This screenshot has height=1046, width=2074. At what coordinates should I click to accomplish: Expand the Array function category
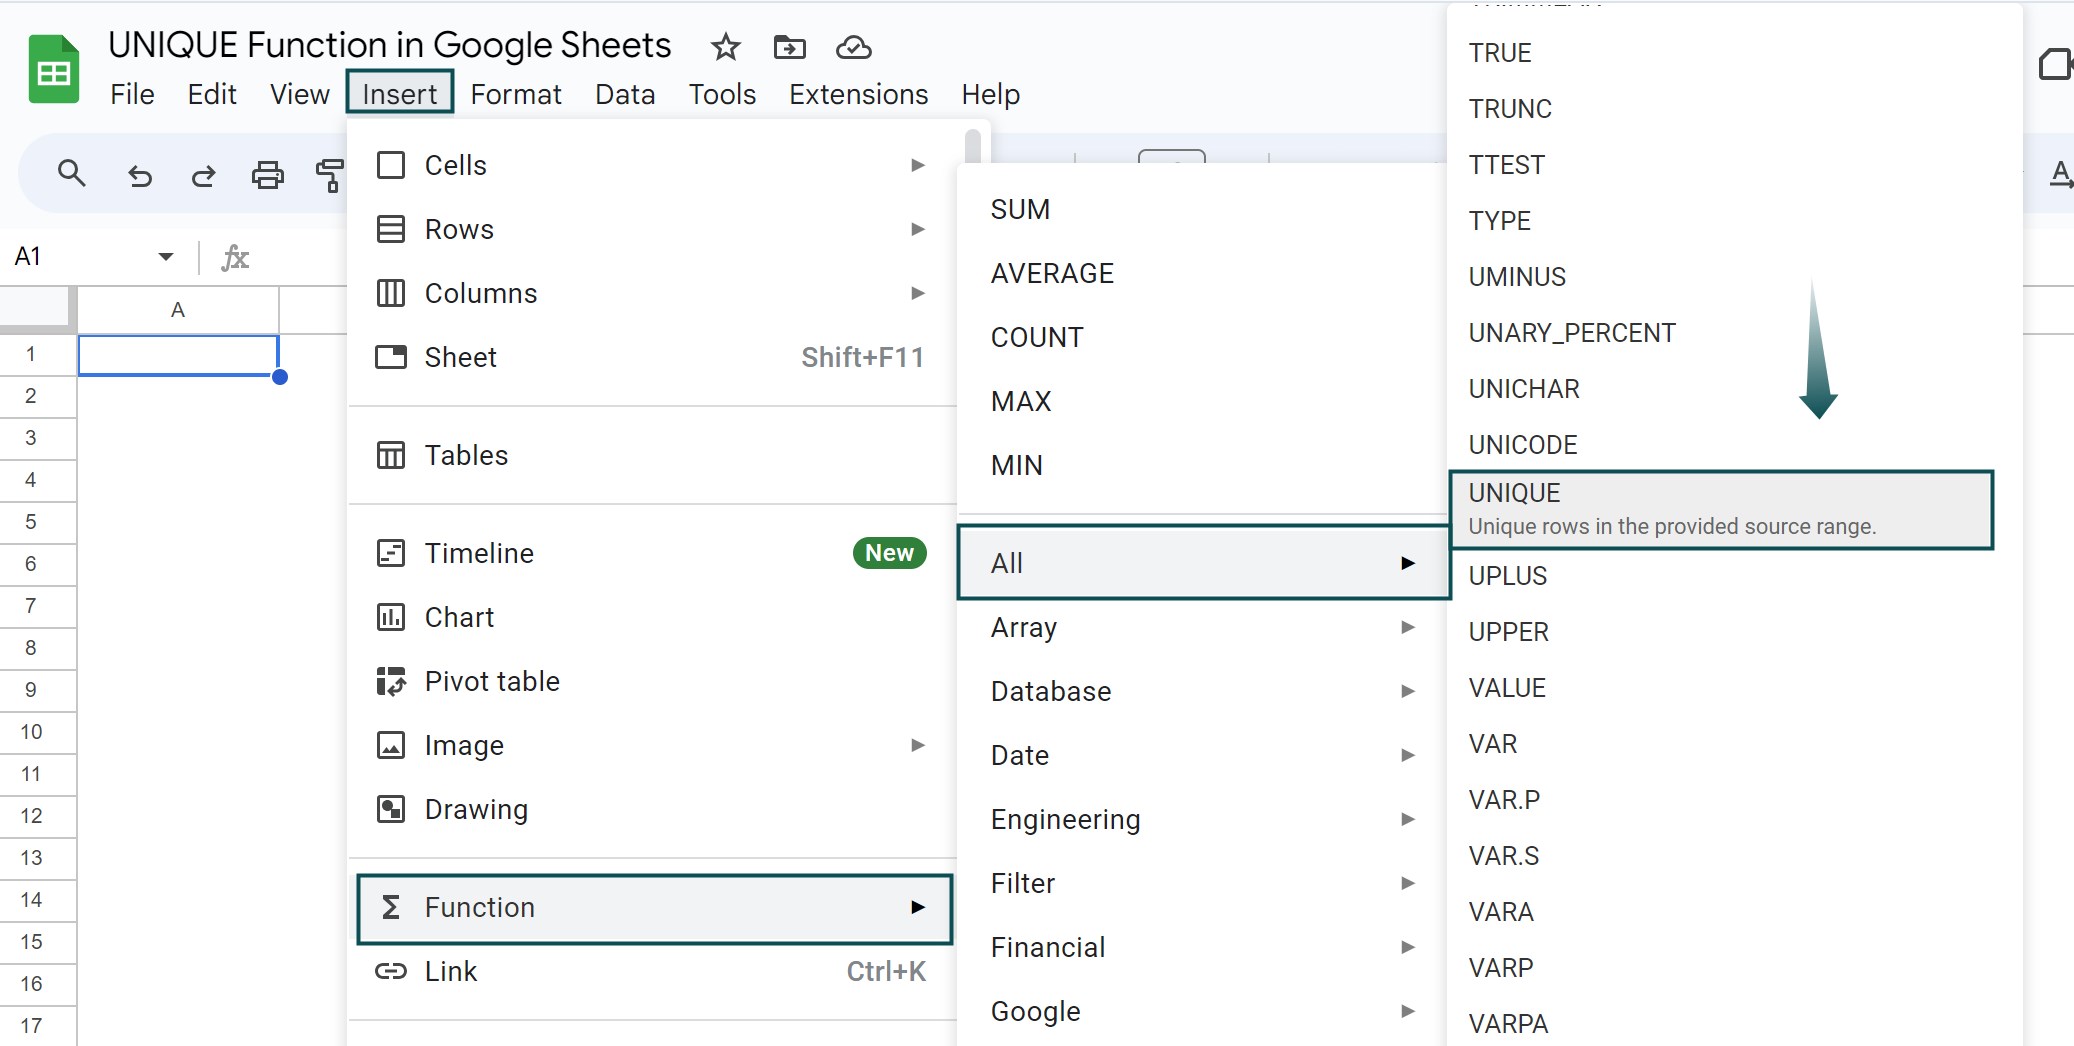pyautogui.click(x=1204, y=627)
